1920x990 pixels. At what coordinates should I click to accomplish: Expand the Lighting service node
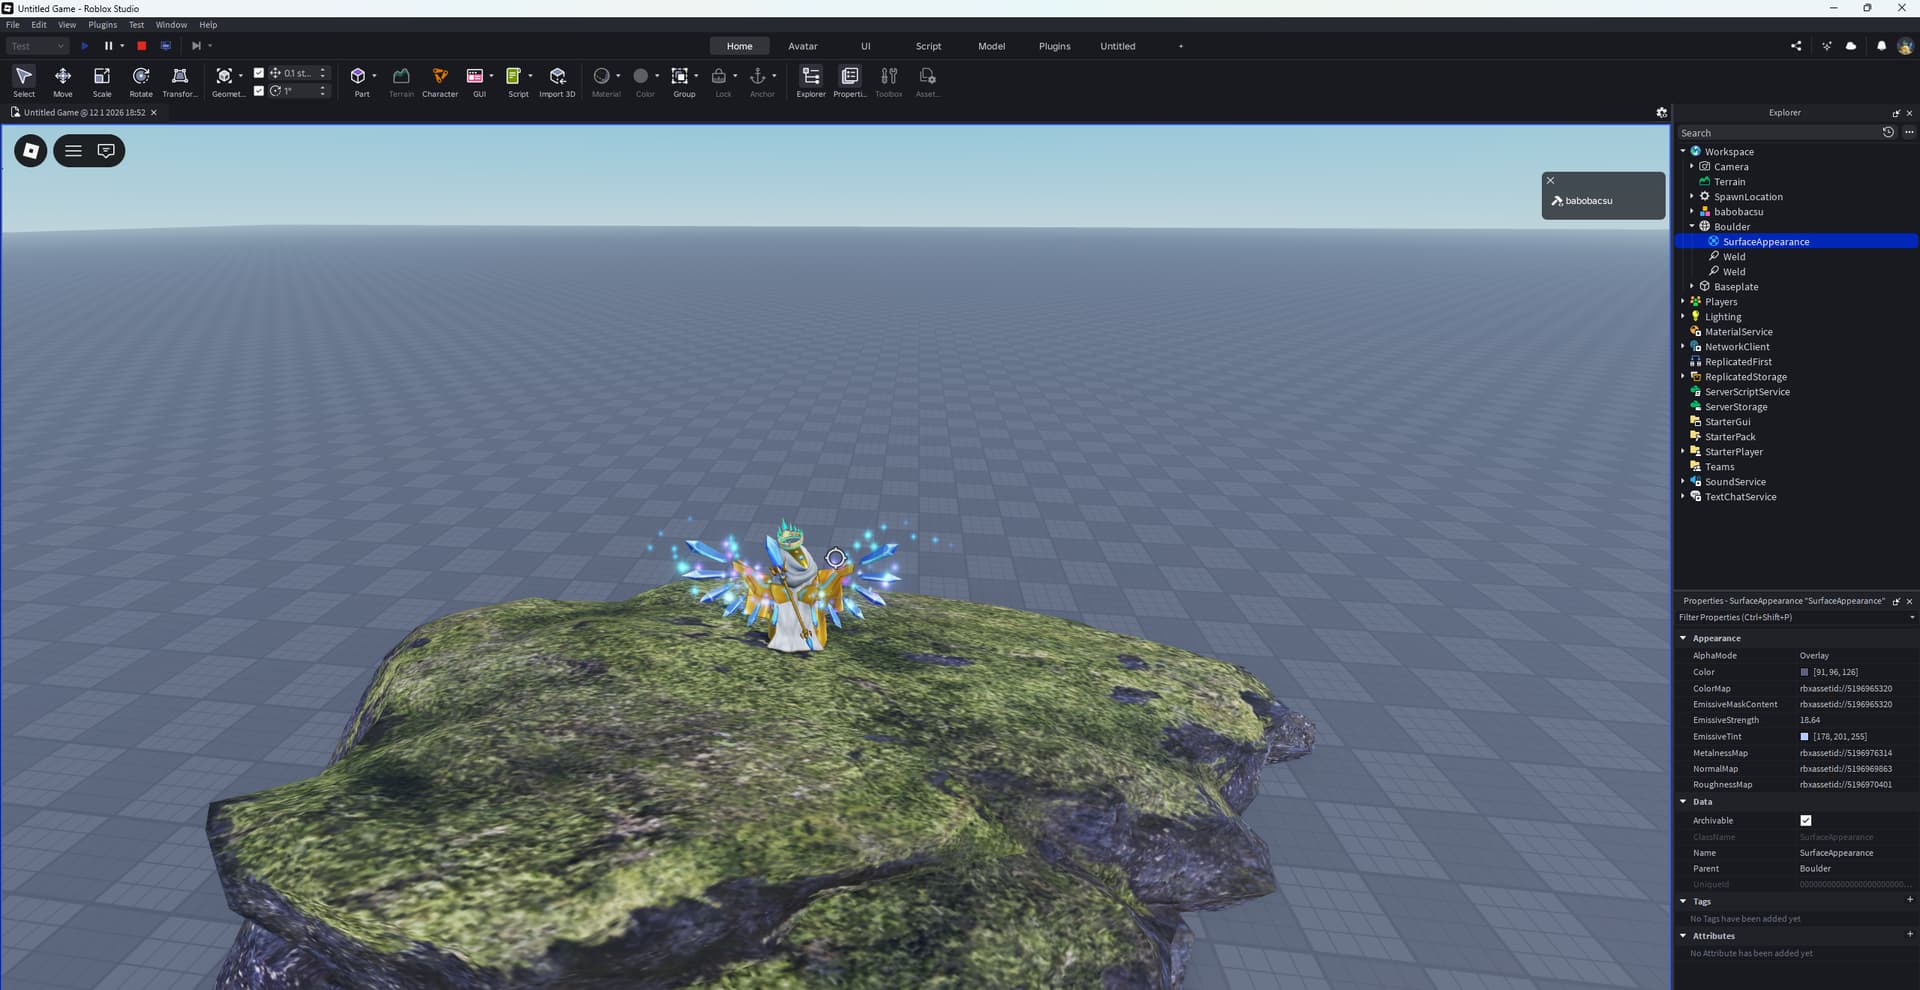tap(1683, 317)
